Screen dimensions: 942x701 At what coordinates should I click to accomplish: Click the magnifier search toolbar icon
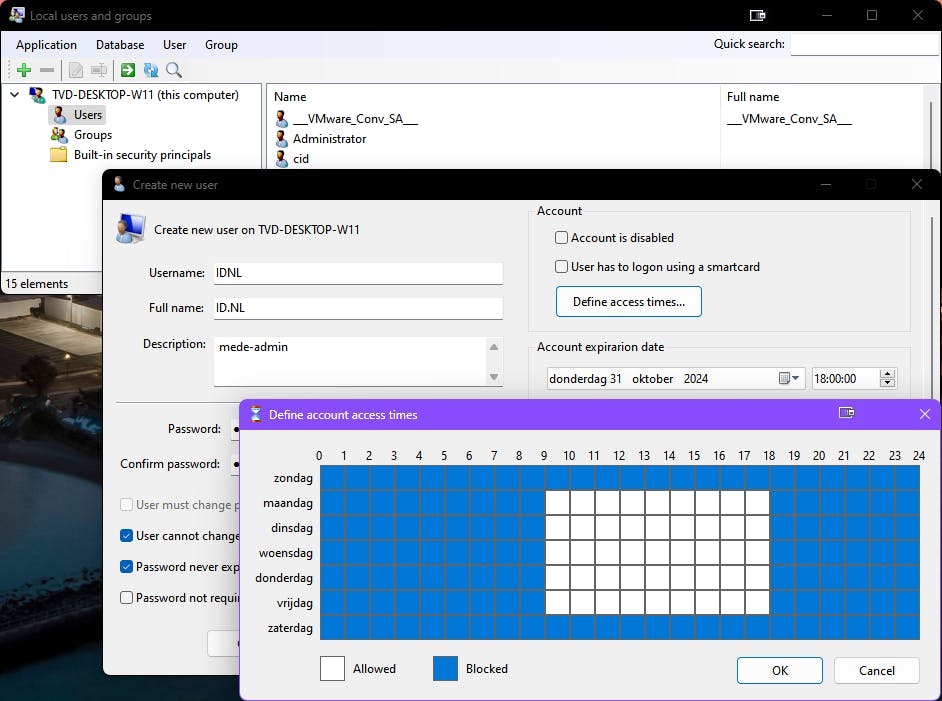click(x=174, y=70)
